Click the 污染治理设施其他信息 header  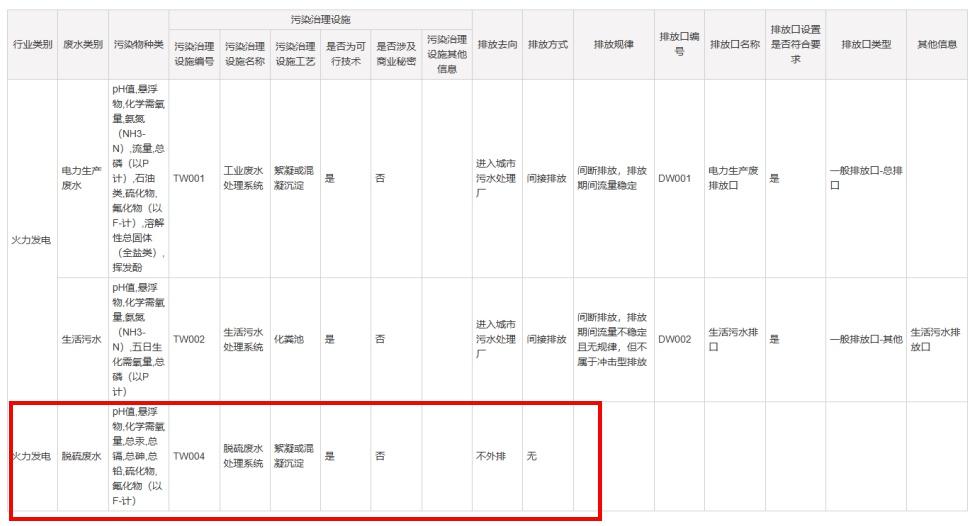pyautogui.click(x=447, y=54)
